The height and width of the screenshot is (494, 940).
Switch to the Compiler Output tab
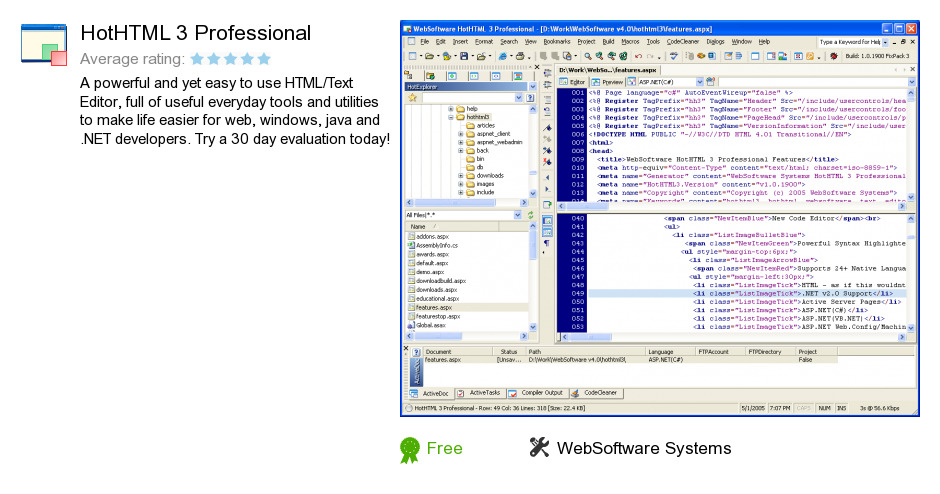point(537,393)
